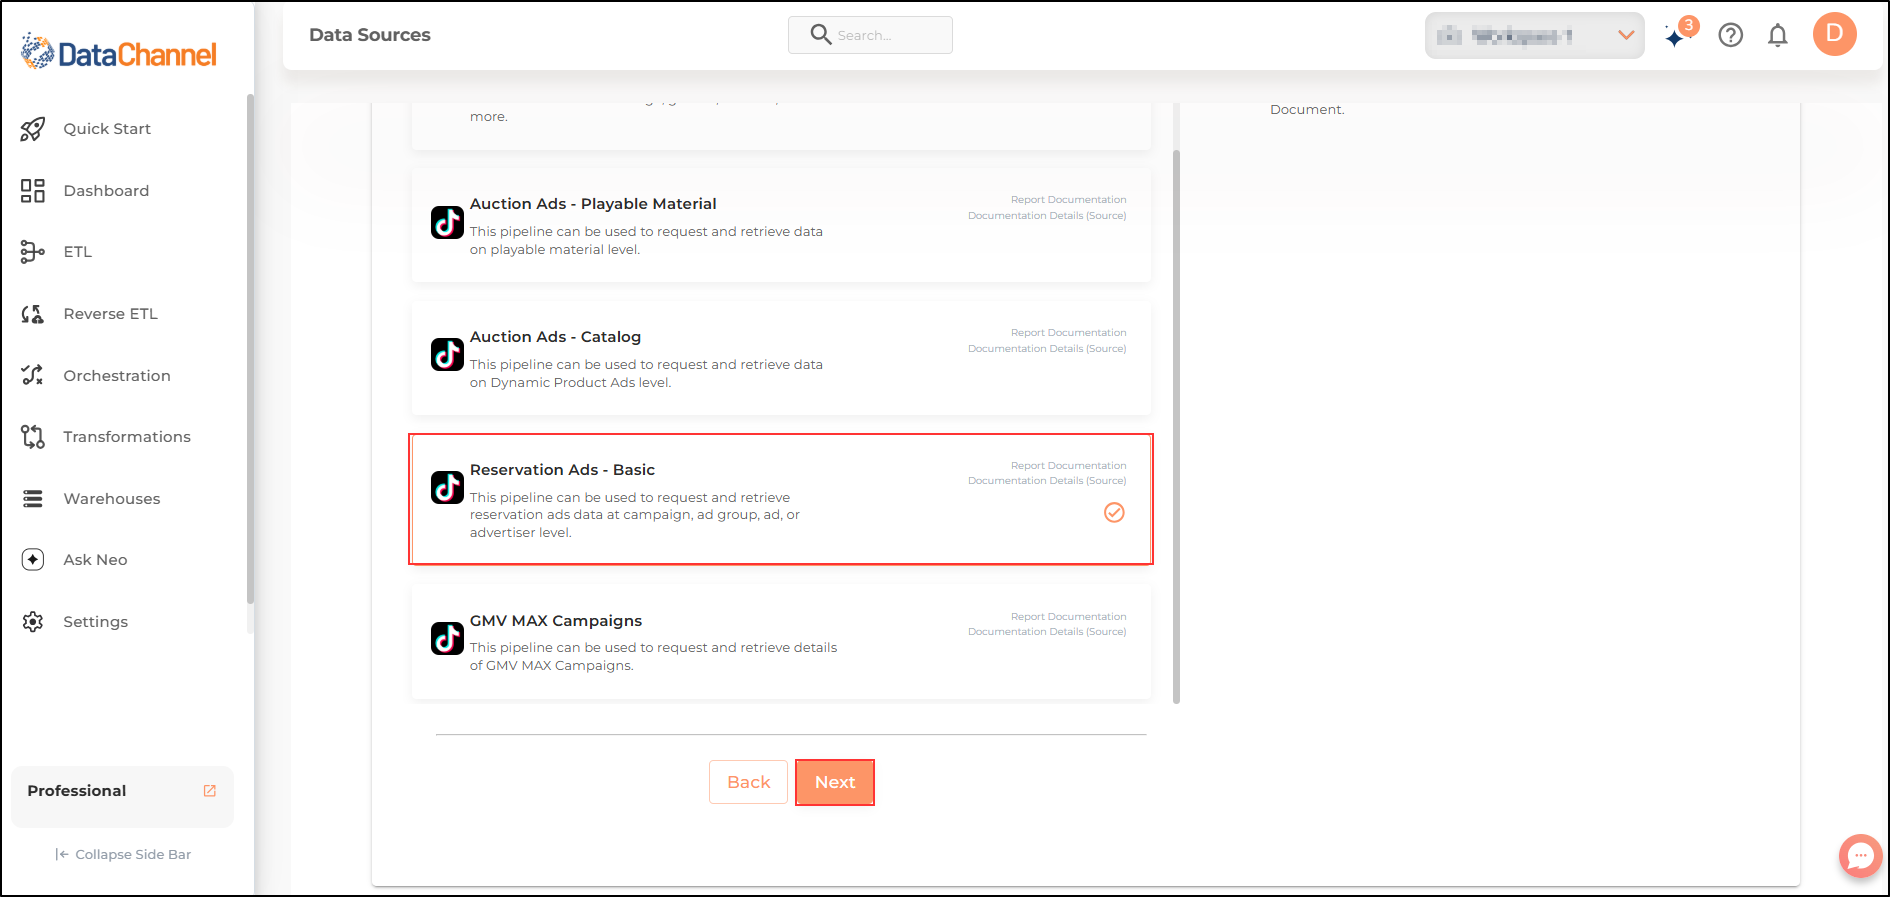Expand the workspace selector dropdown
The image size is (1890, 897).
pos(1534,36)
